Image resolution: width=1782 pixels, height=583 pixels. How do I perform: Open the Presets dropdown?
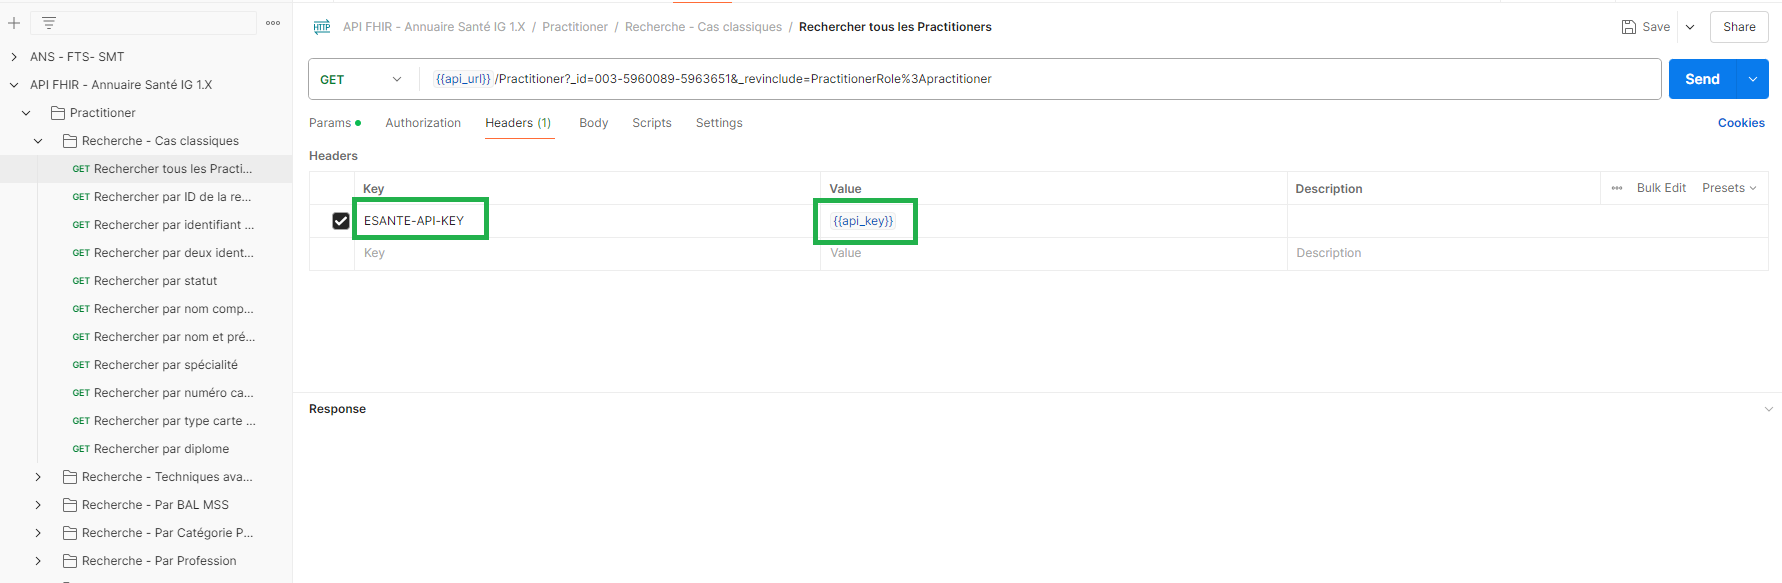click(x=1729, y=188)
